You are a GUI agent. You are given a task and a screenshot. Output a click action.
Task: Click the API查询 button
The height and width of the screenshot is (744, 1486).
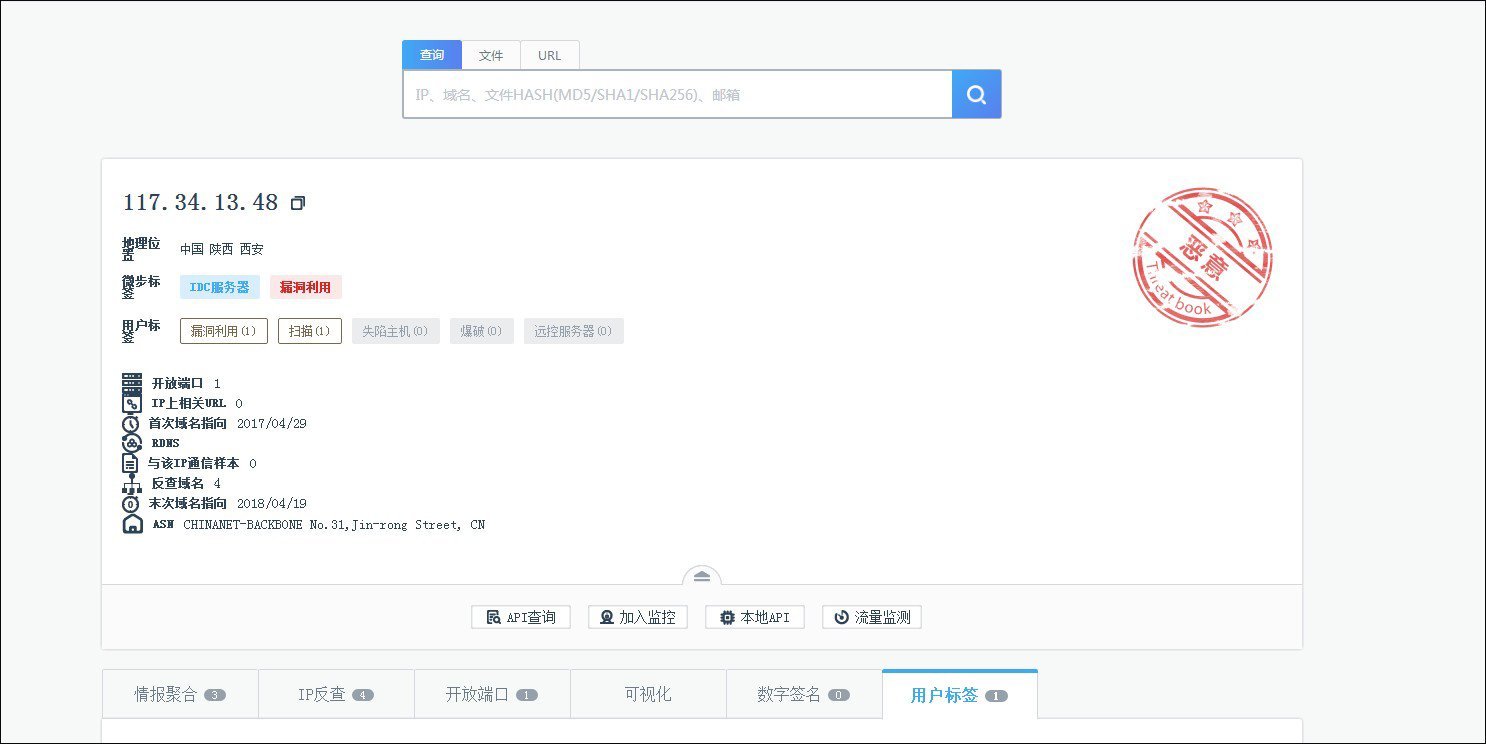[520, 617]
